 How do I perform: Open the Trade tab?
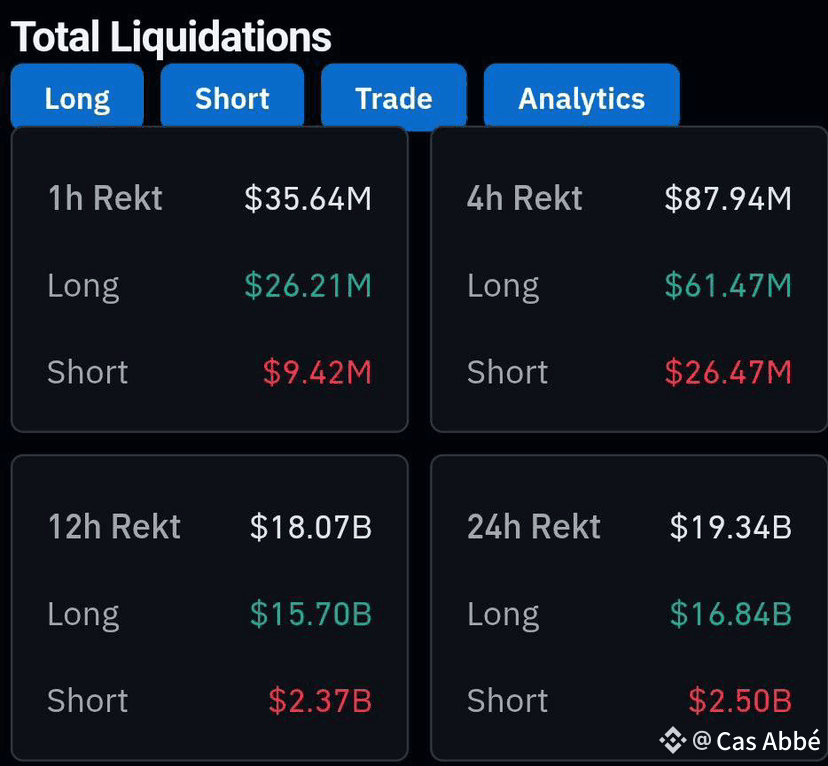tap(394, 98)
